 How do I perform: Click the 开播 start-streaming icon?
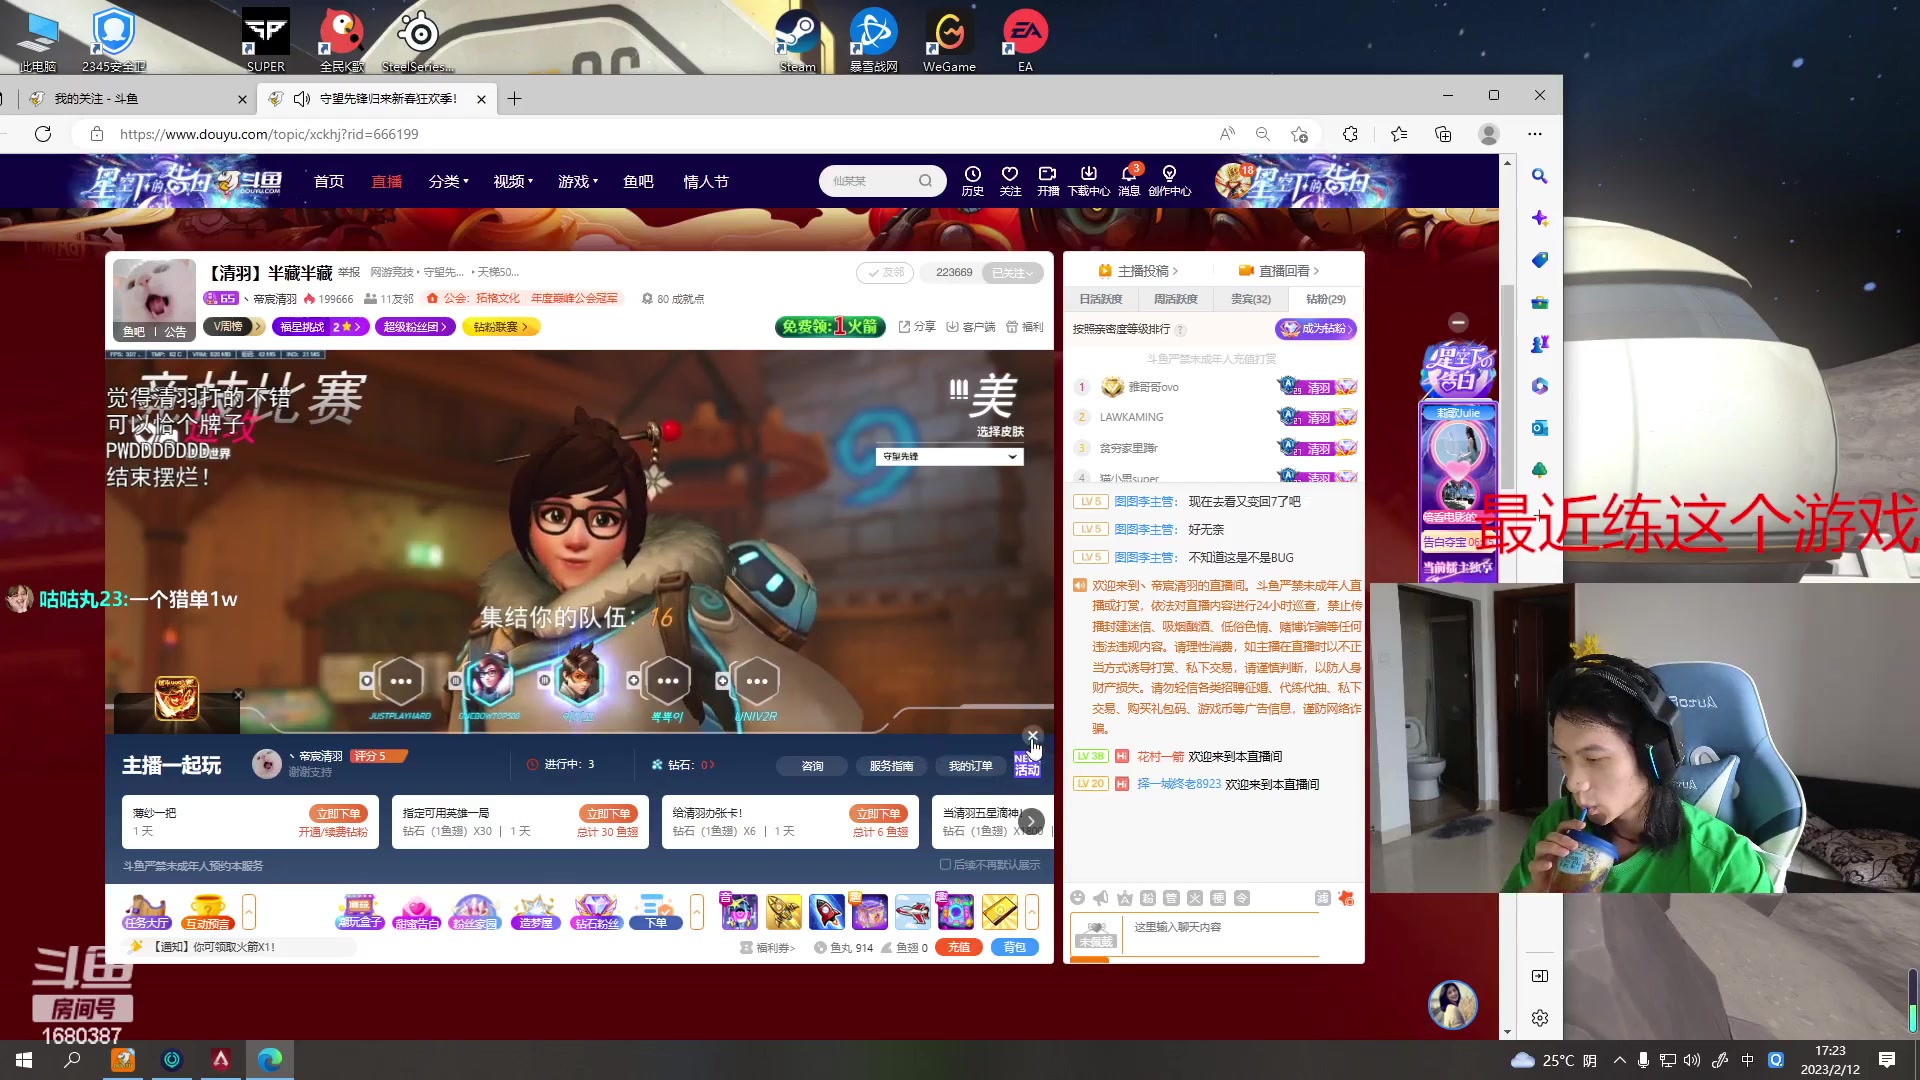1048,180
